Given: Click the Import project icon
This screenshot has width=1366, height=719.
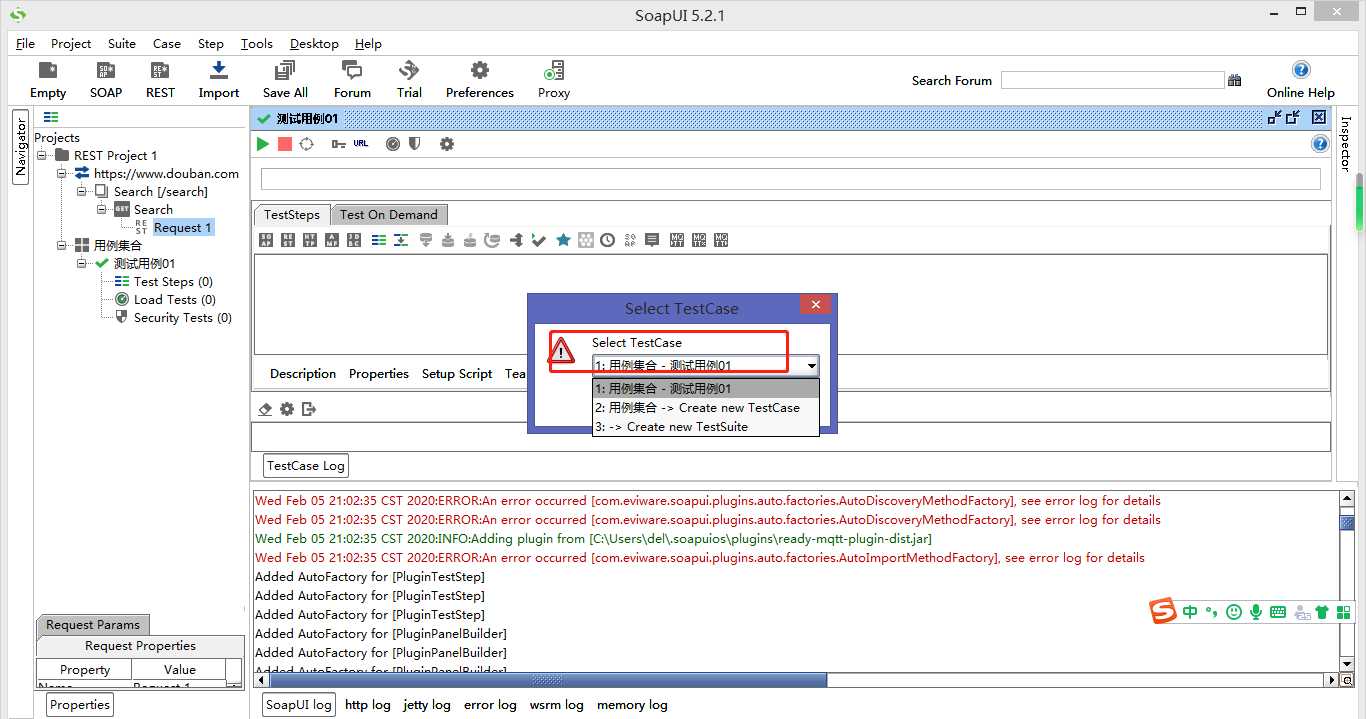Looking at the screenshot, I should coord(218,80).
